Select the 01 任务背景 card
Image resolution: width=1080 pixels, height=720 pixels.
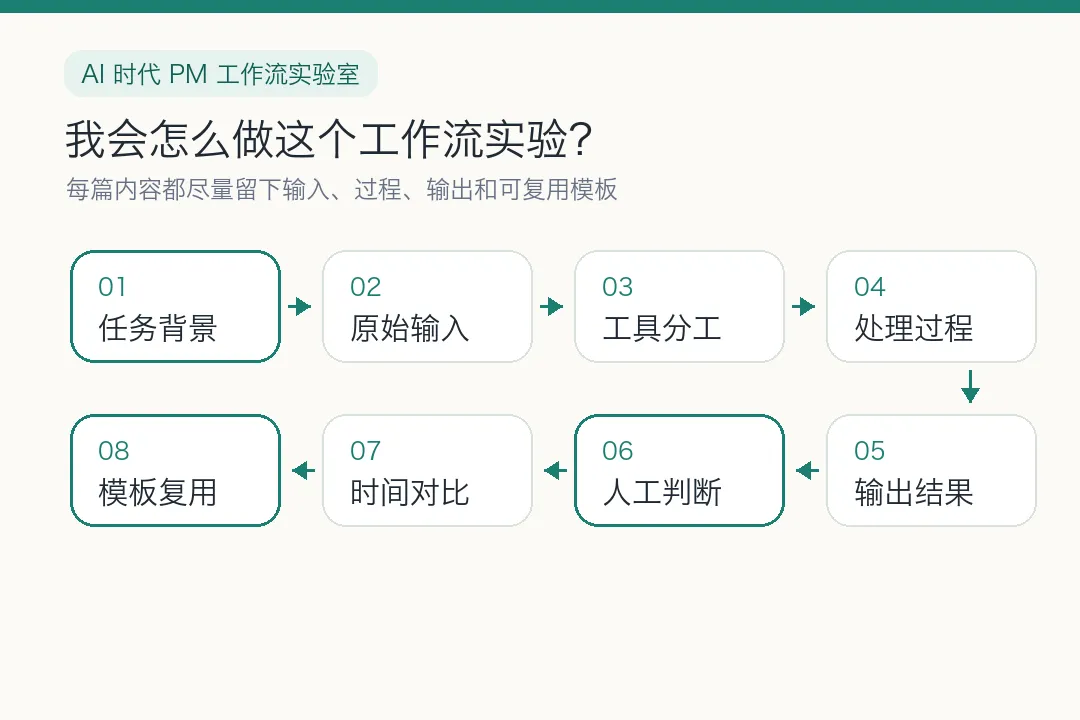click(176, 307)
